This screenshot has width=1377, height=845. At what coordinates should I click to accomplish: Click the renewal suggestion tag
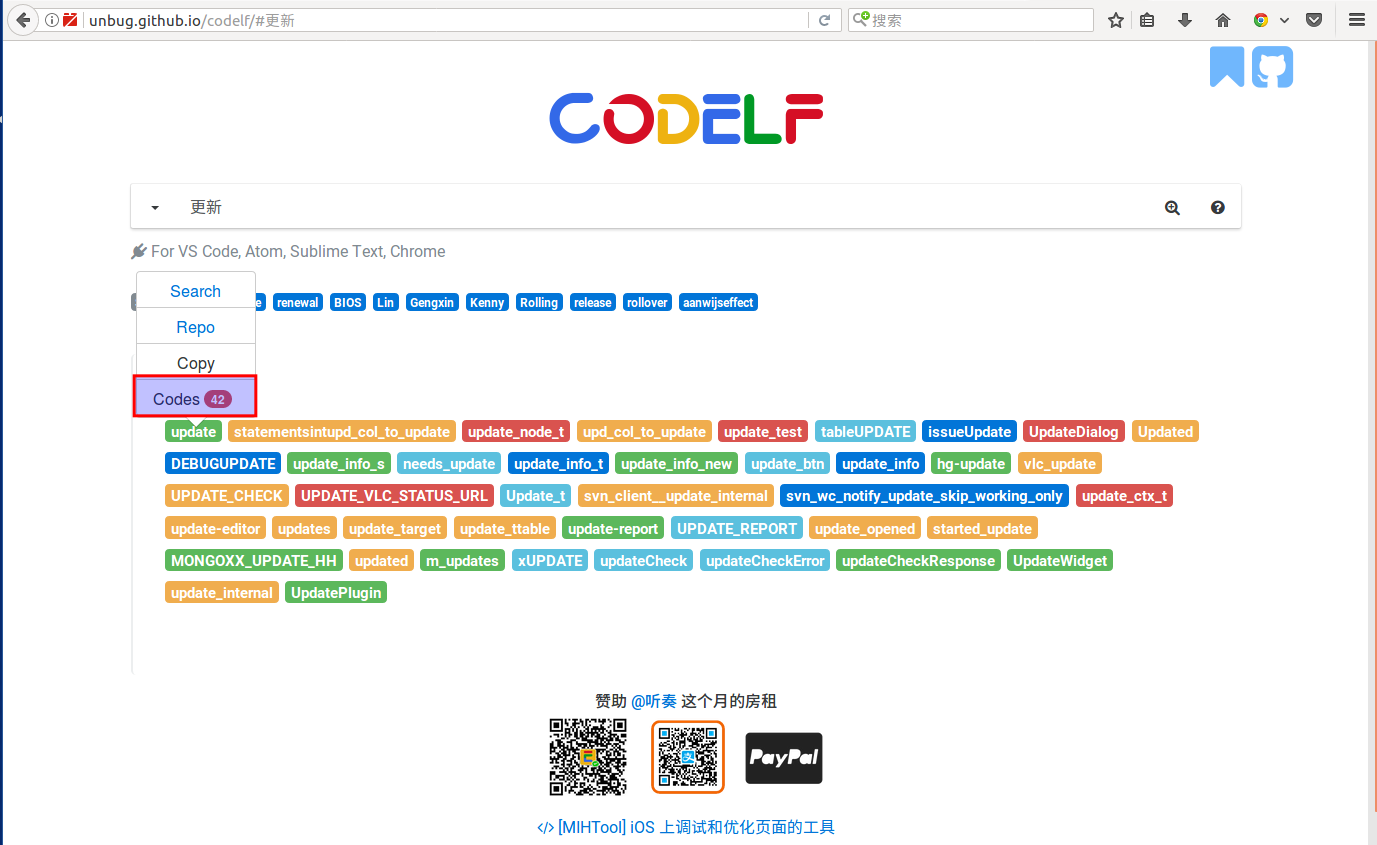(298, 302)
